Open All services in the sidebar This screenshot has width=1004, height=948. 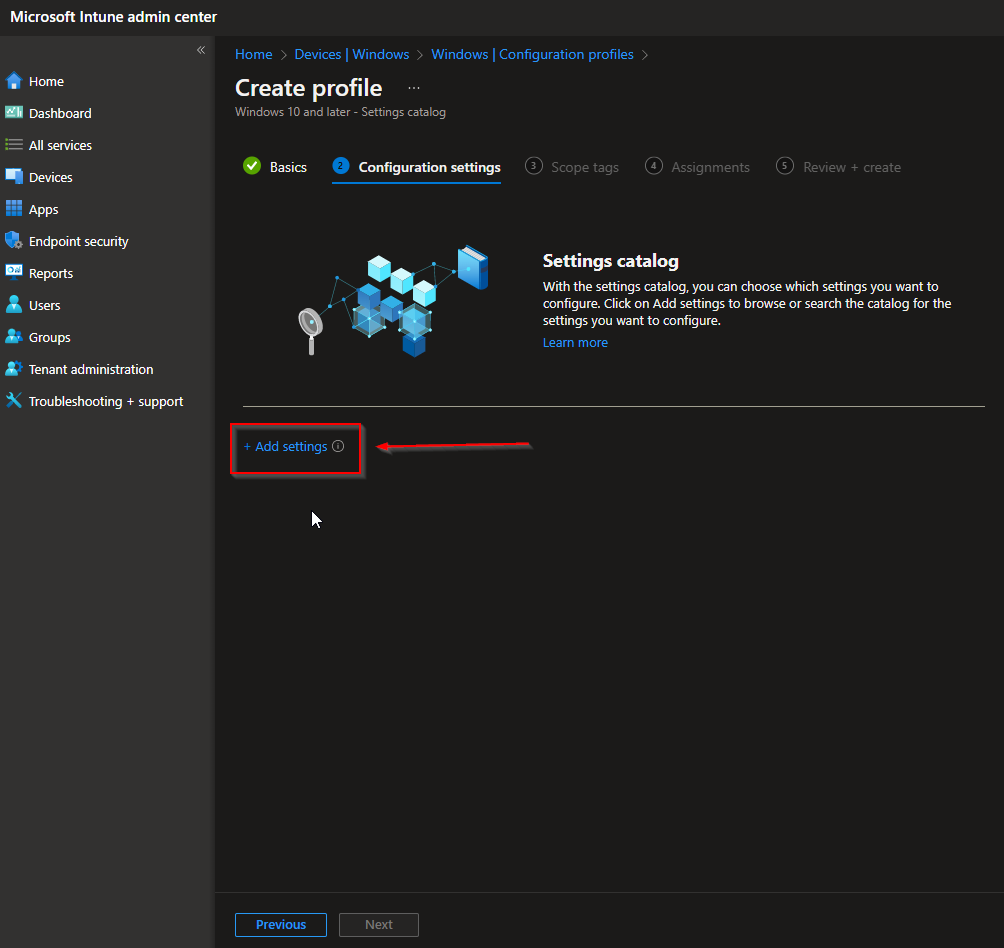tap(60, 145)
